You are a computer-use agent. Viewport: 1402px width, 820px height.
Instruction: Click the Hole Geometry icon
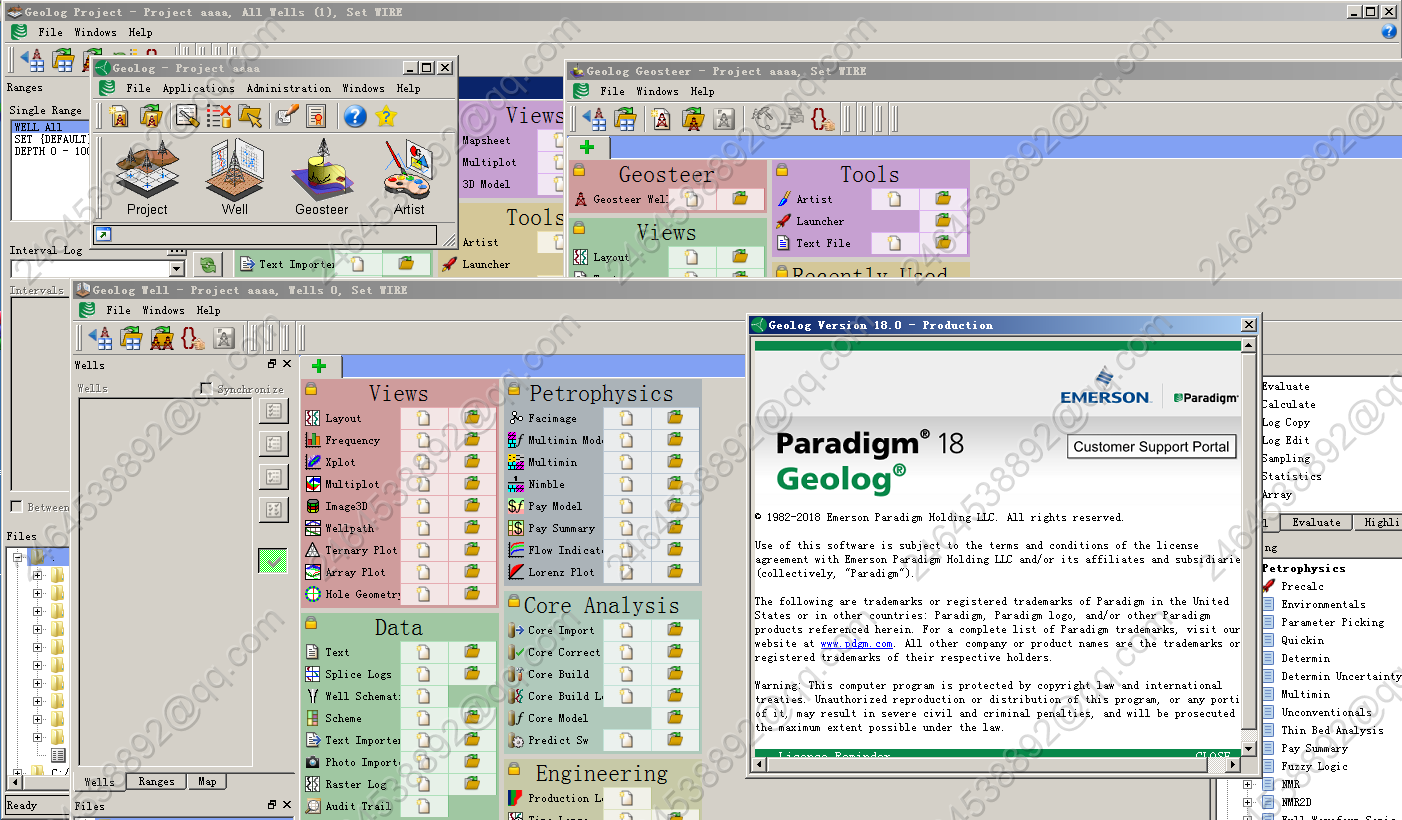pos(314,594)
